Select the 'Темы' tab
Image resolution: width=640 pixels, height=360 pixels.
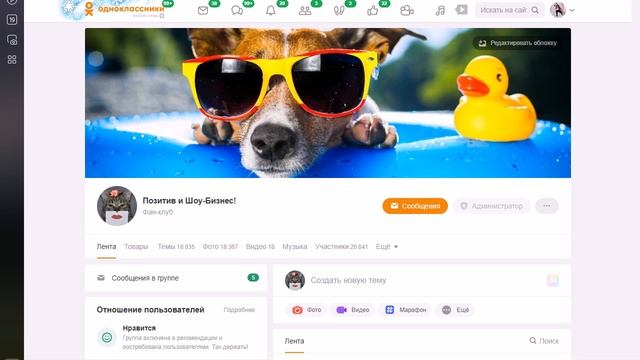click(176, 247)
